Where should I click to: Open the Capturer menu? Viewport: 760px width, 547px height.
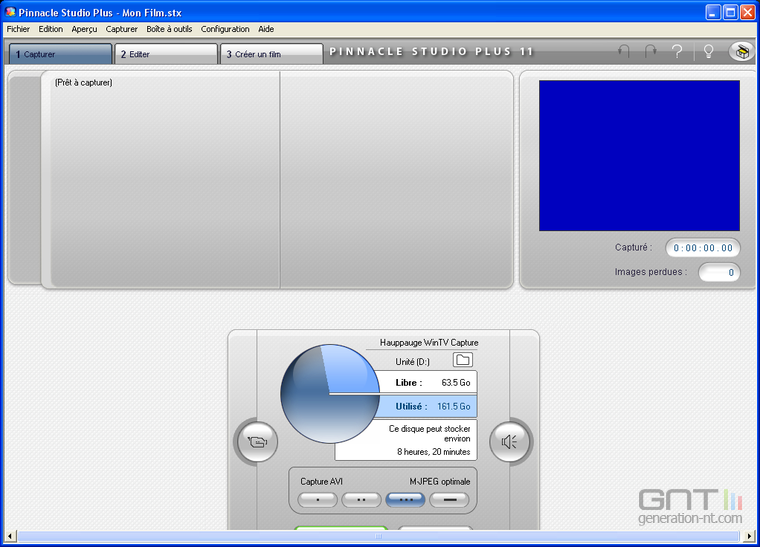click(122, 29)
